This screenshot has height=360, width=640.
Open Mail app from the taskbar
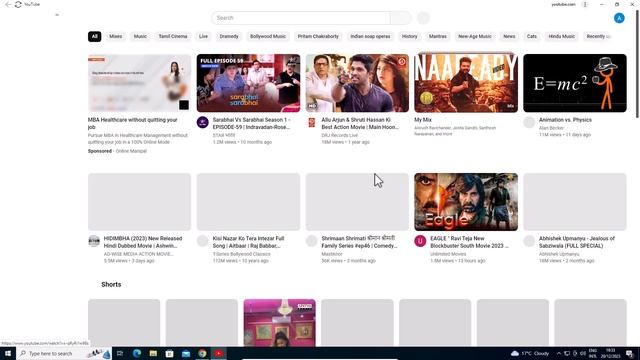click(x=186, y=353)
